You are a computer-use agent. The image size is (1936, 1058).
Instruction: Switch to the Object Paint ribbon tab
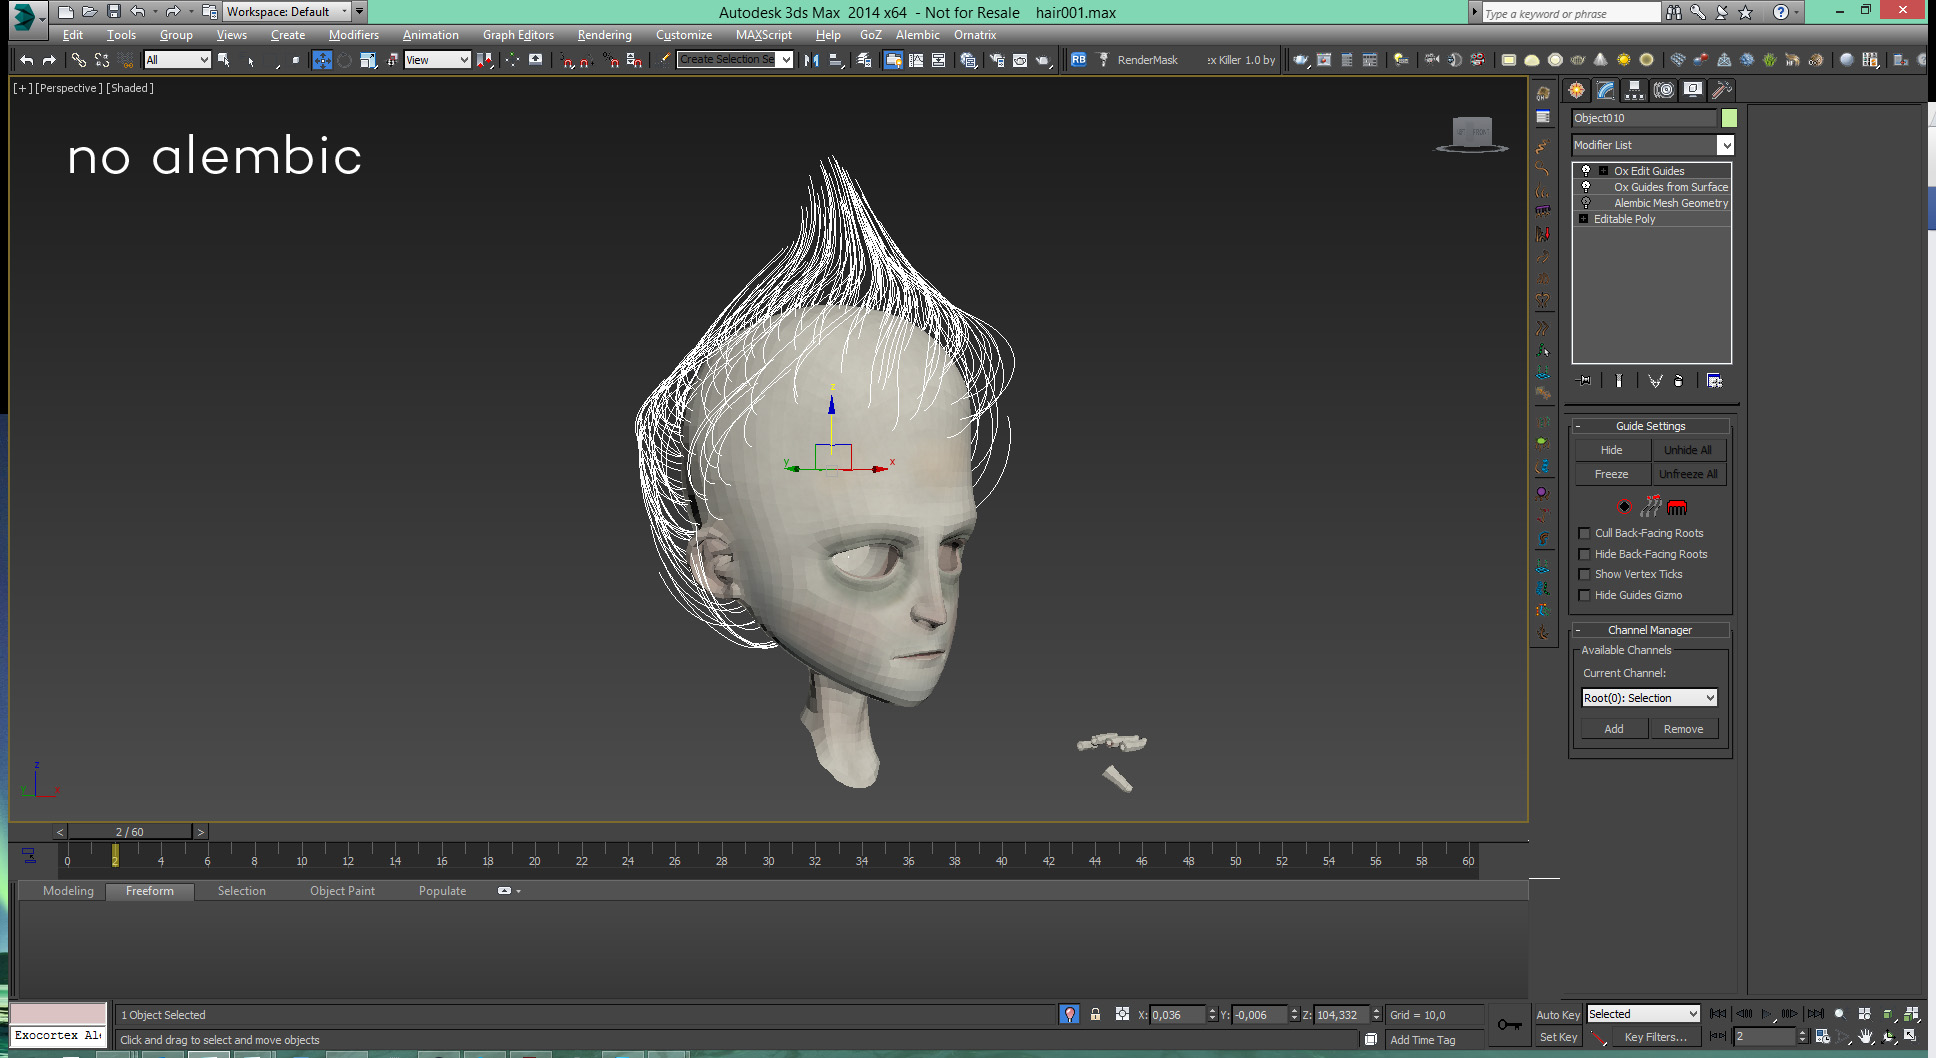point(342,891)
